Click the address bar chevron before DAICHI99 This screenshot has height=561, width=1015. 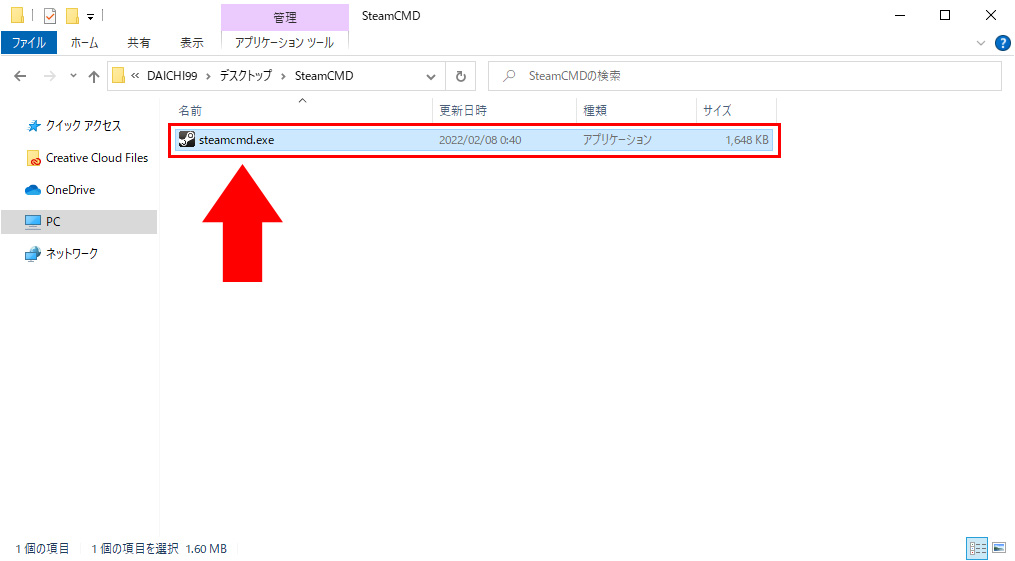click(135, 76)
